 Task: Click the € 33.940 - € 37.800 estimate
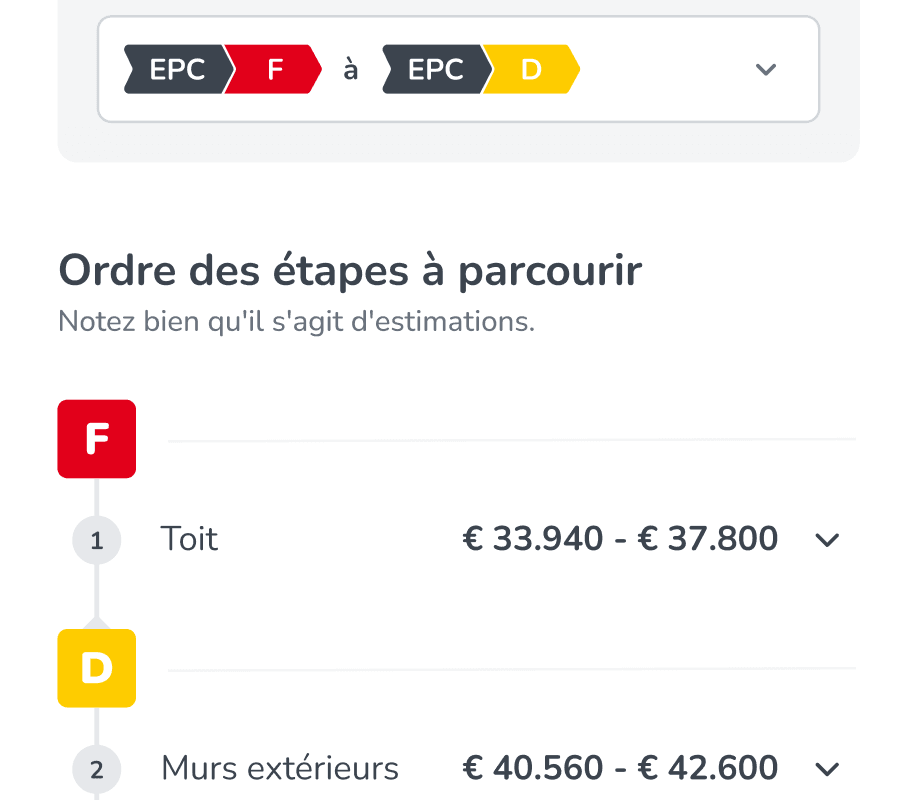pyautogui.click(x=620, y=540)
